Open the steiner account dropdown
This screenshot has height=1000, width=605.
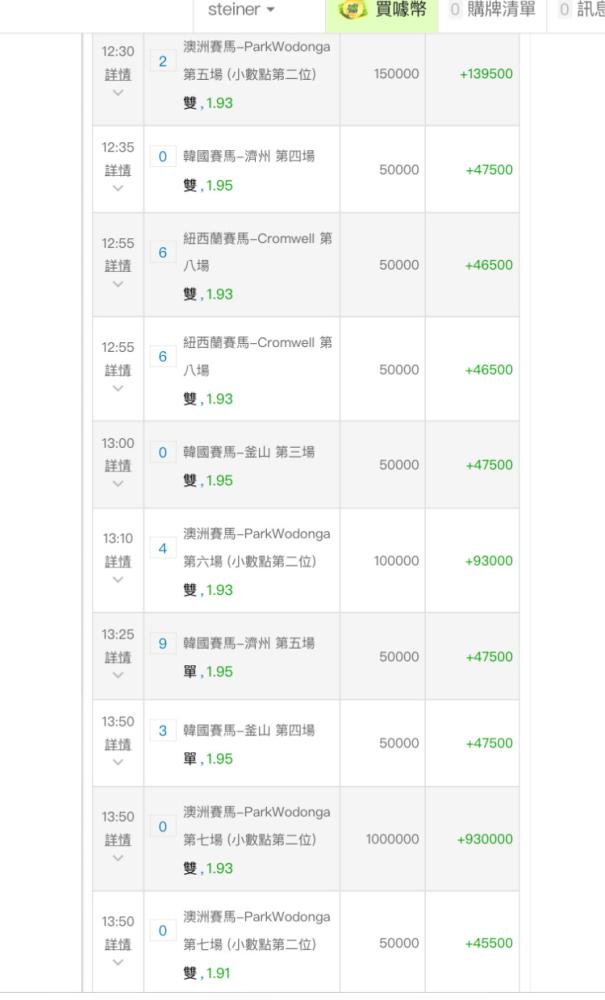click(x=241, y=10)
